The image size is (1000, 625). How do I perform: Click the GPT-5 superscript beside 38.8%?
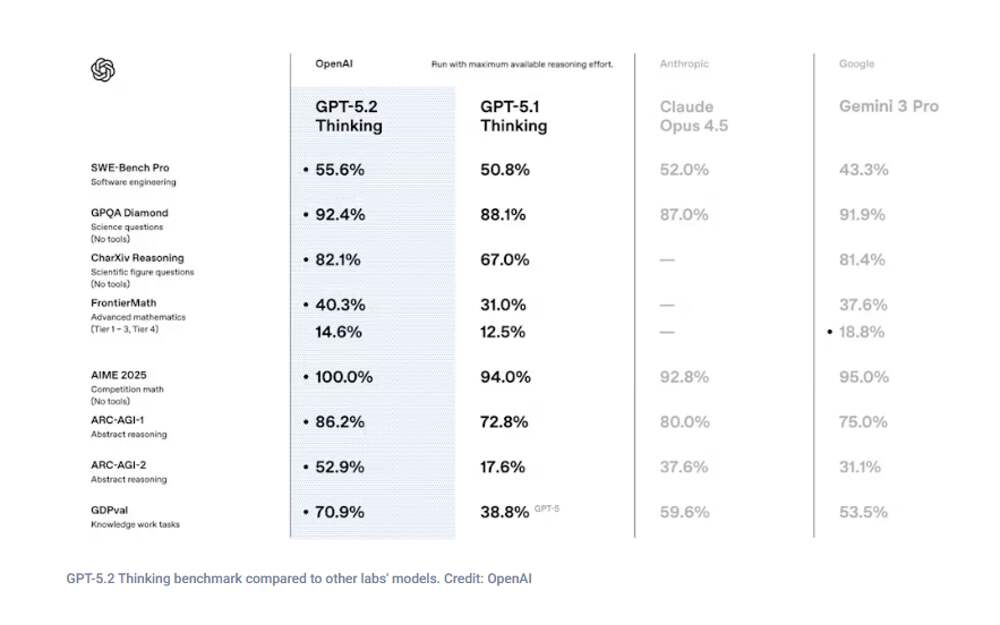click(x=547, y=509)
